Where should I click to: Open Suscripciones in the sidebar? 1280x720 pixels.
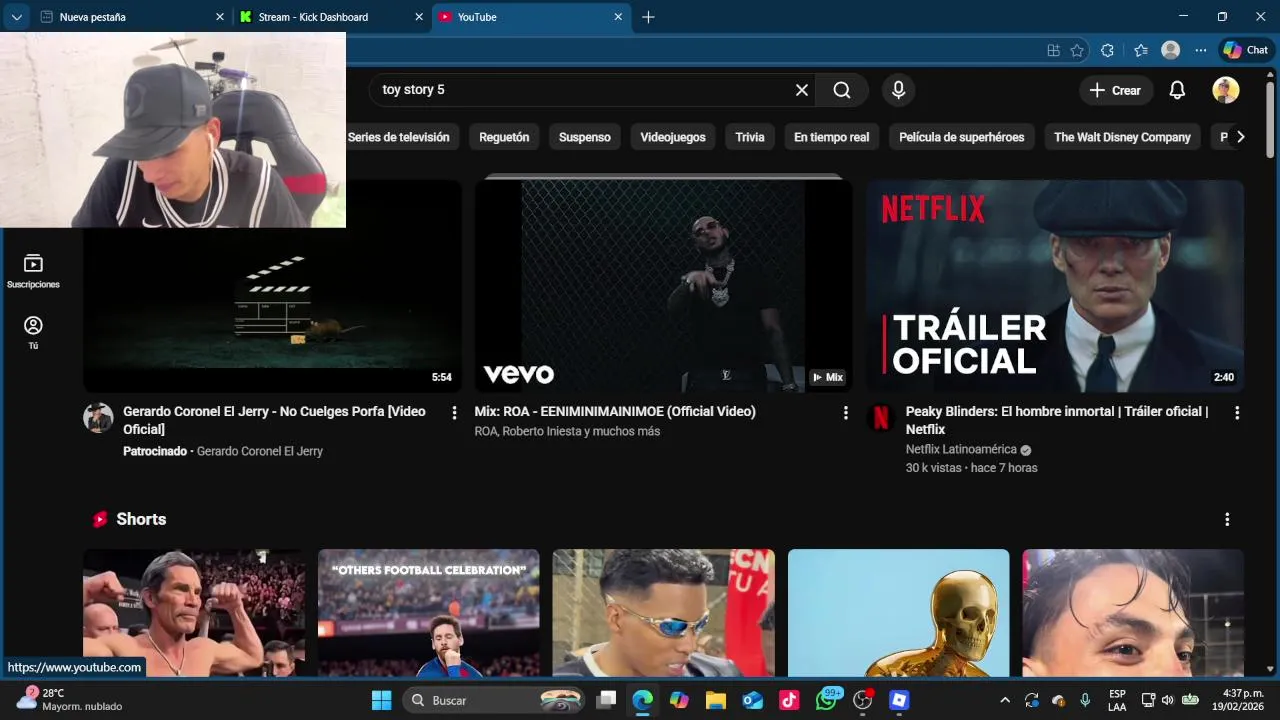click(x=33, y=271)
